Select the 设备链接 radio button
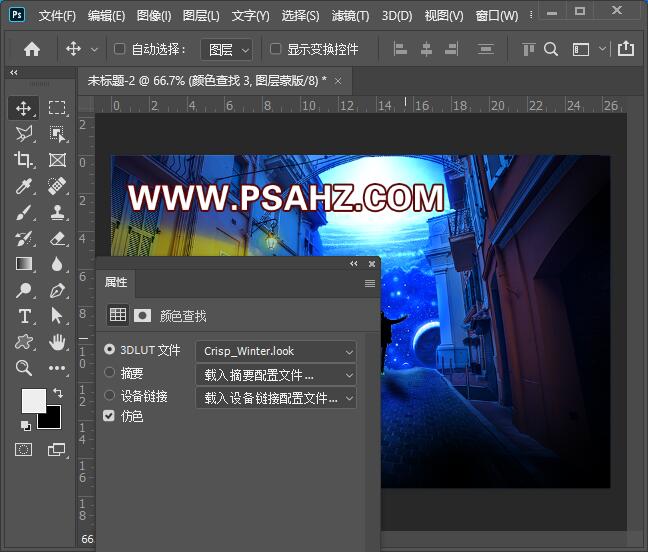Screen dimensions: 648x552 [109, 395]
